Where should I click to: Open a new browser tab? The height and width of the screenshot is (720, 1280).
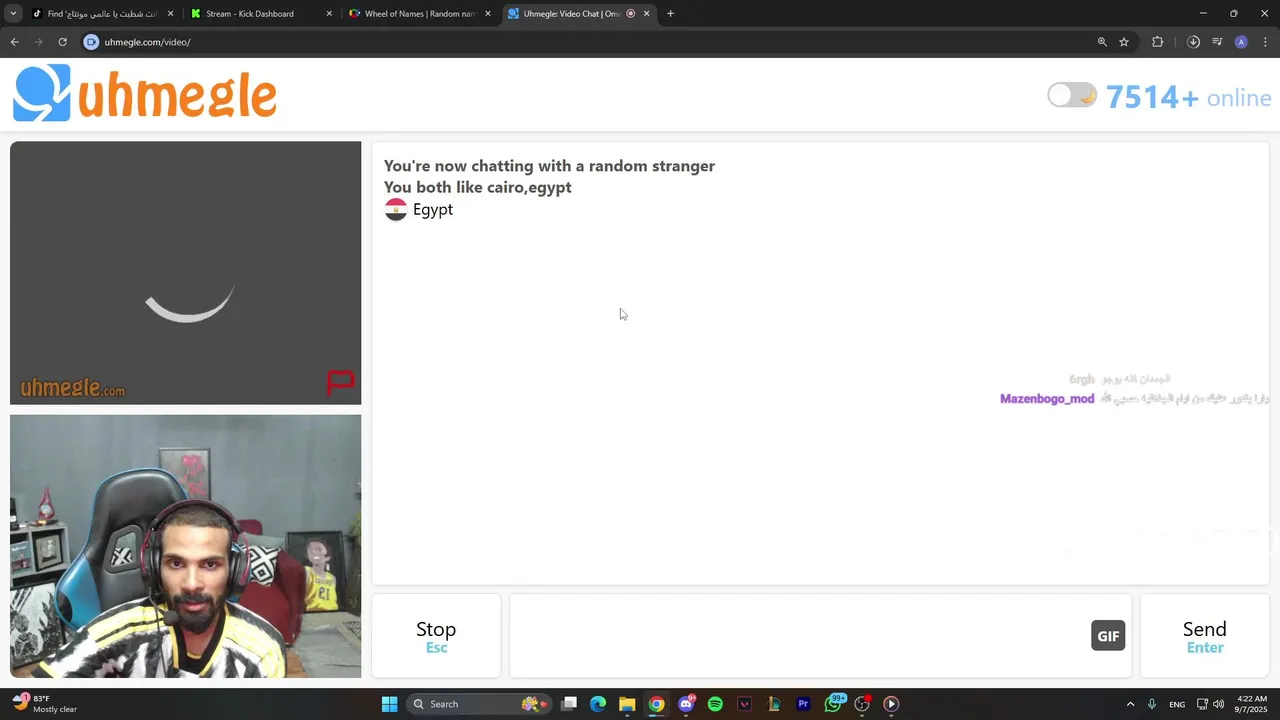point(670,14)
